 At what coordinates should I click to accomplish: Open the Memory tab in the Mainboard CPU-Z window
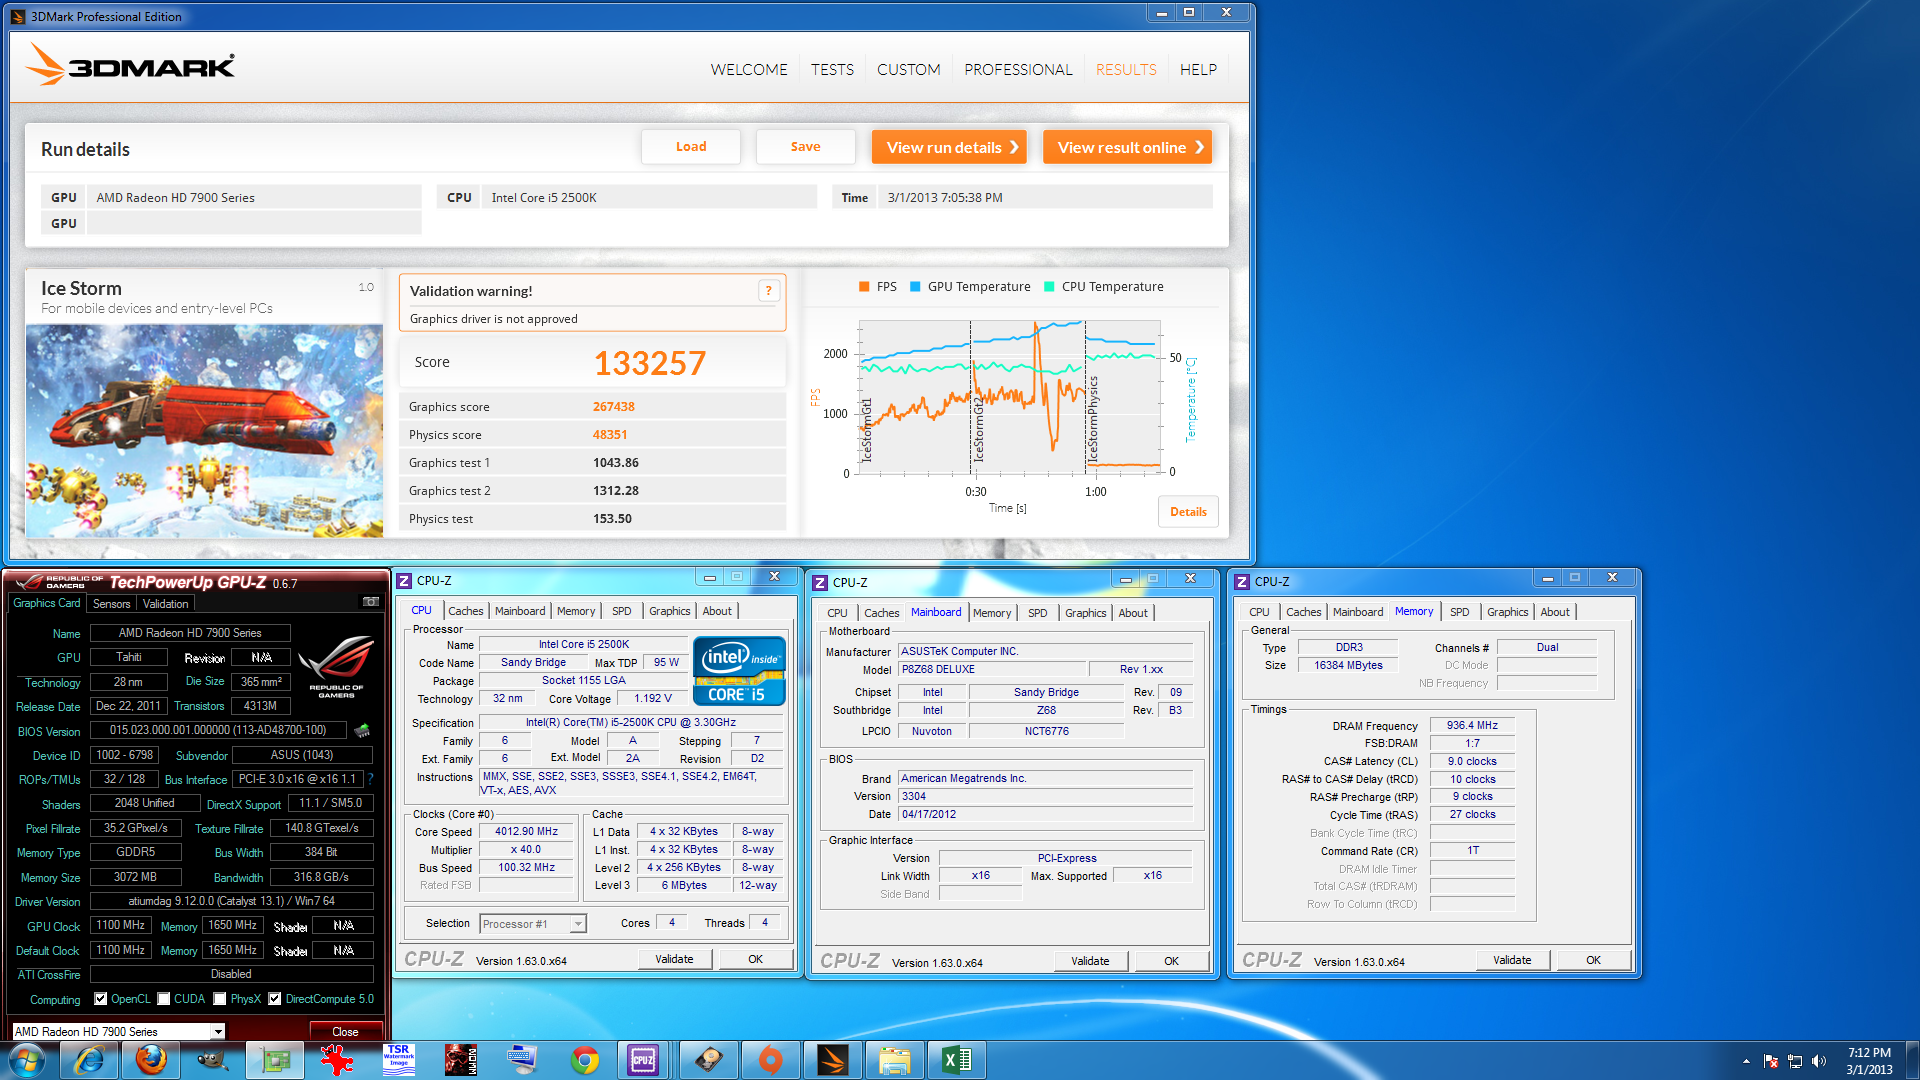(992, 613)
